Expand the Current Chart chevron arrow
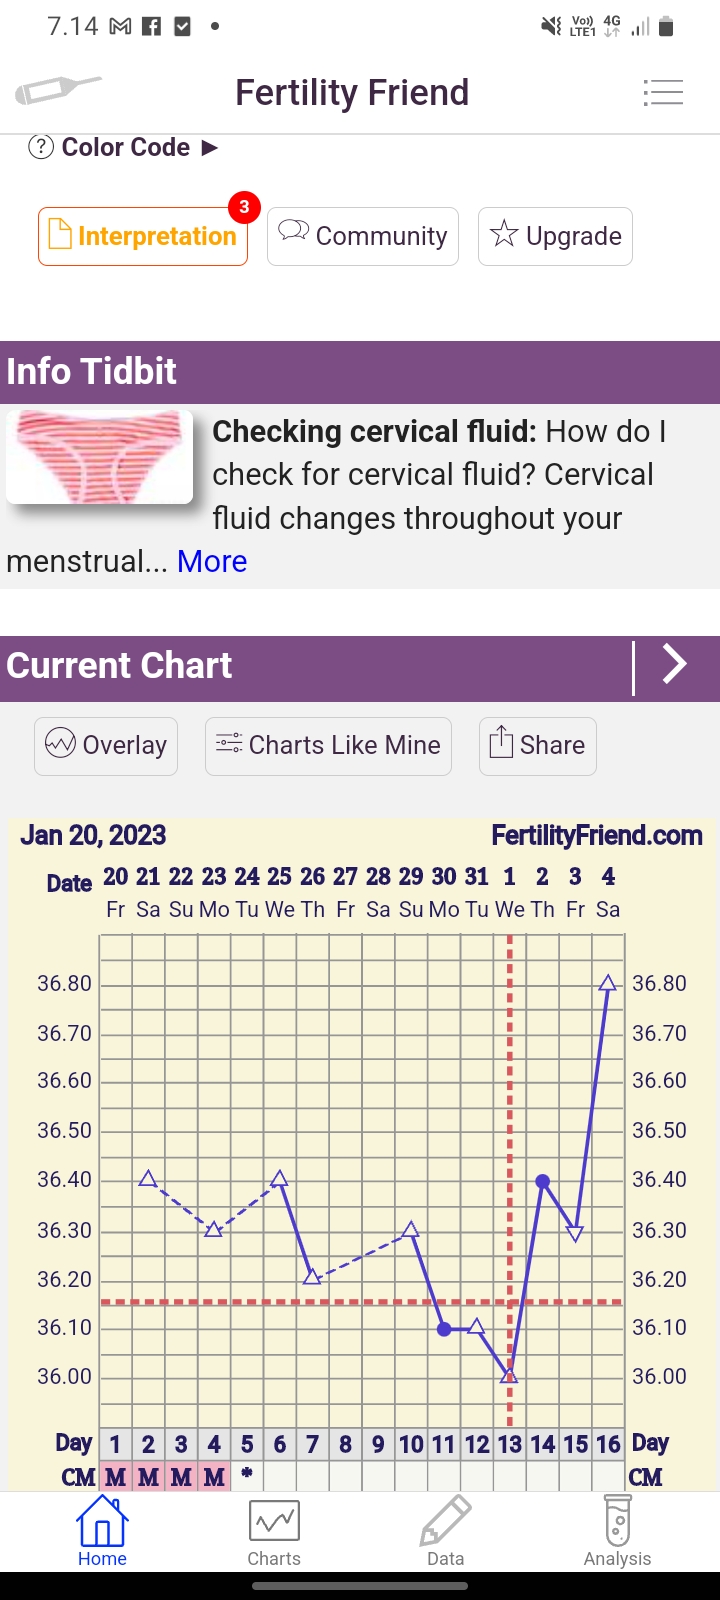 675,665
